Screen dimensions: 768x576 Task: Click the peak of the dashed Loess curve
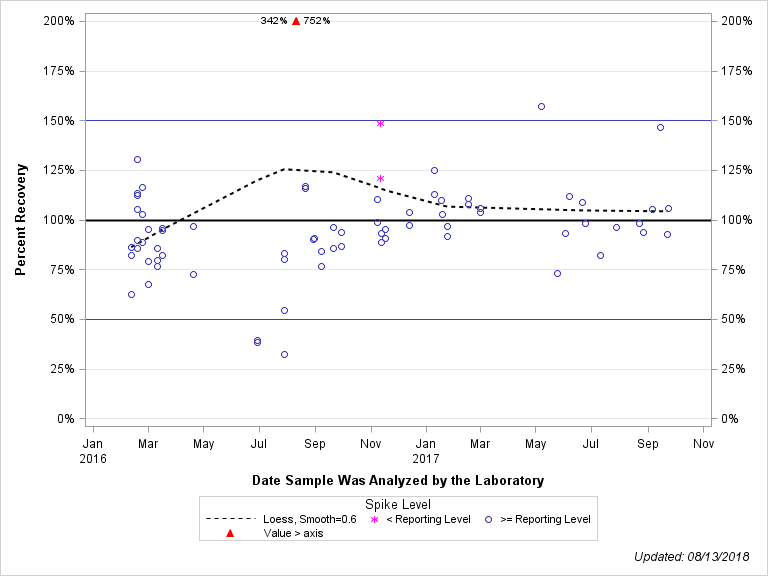[x=286, y=169]
